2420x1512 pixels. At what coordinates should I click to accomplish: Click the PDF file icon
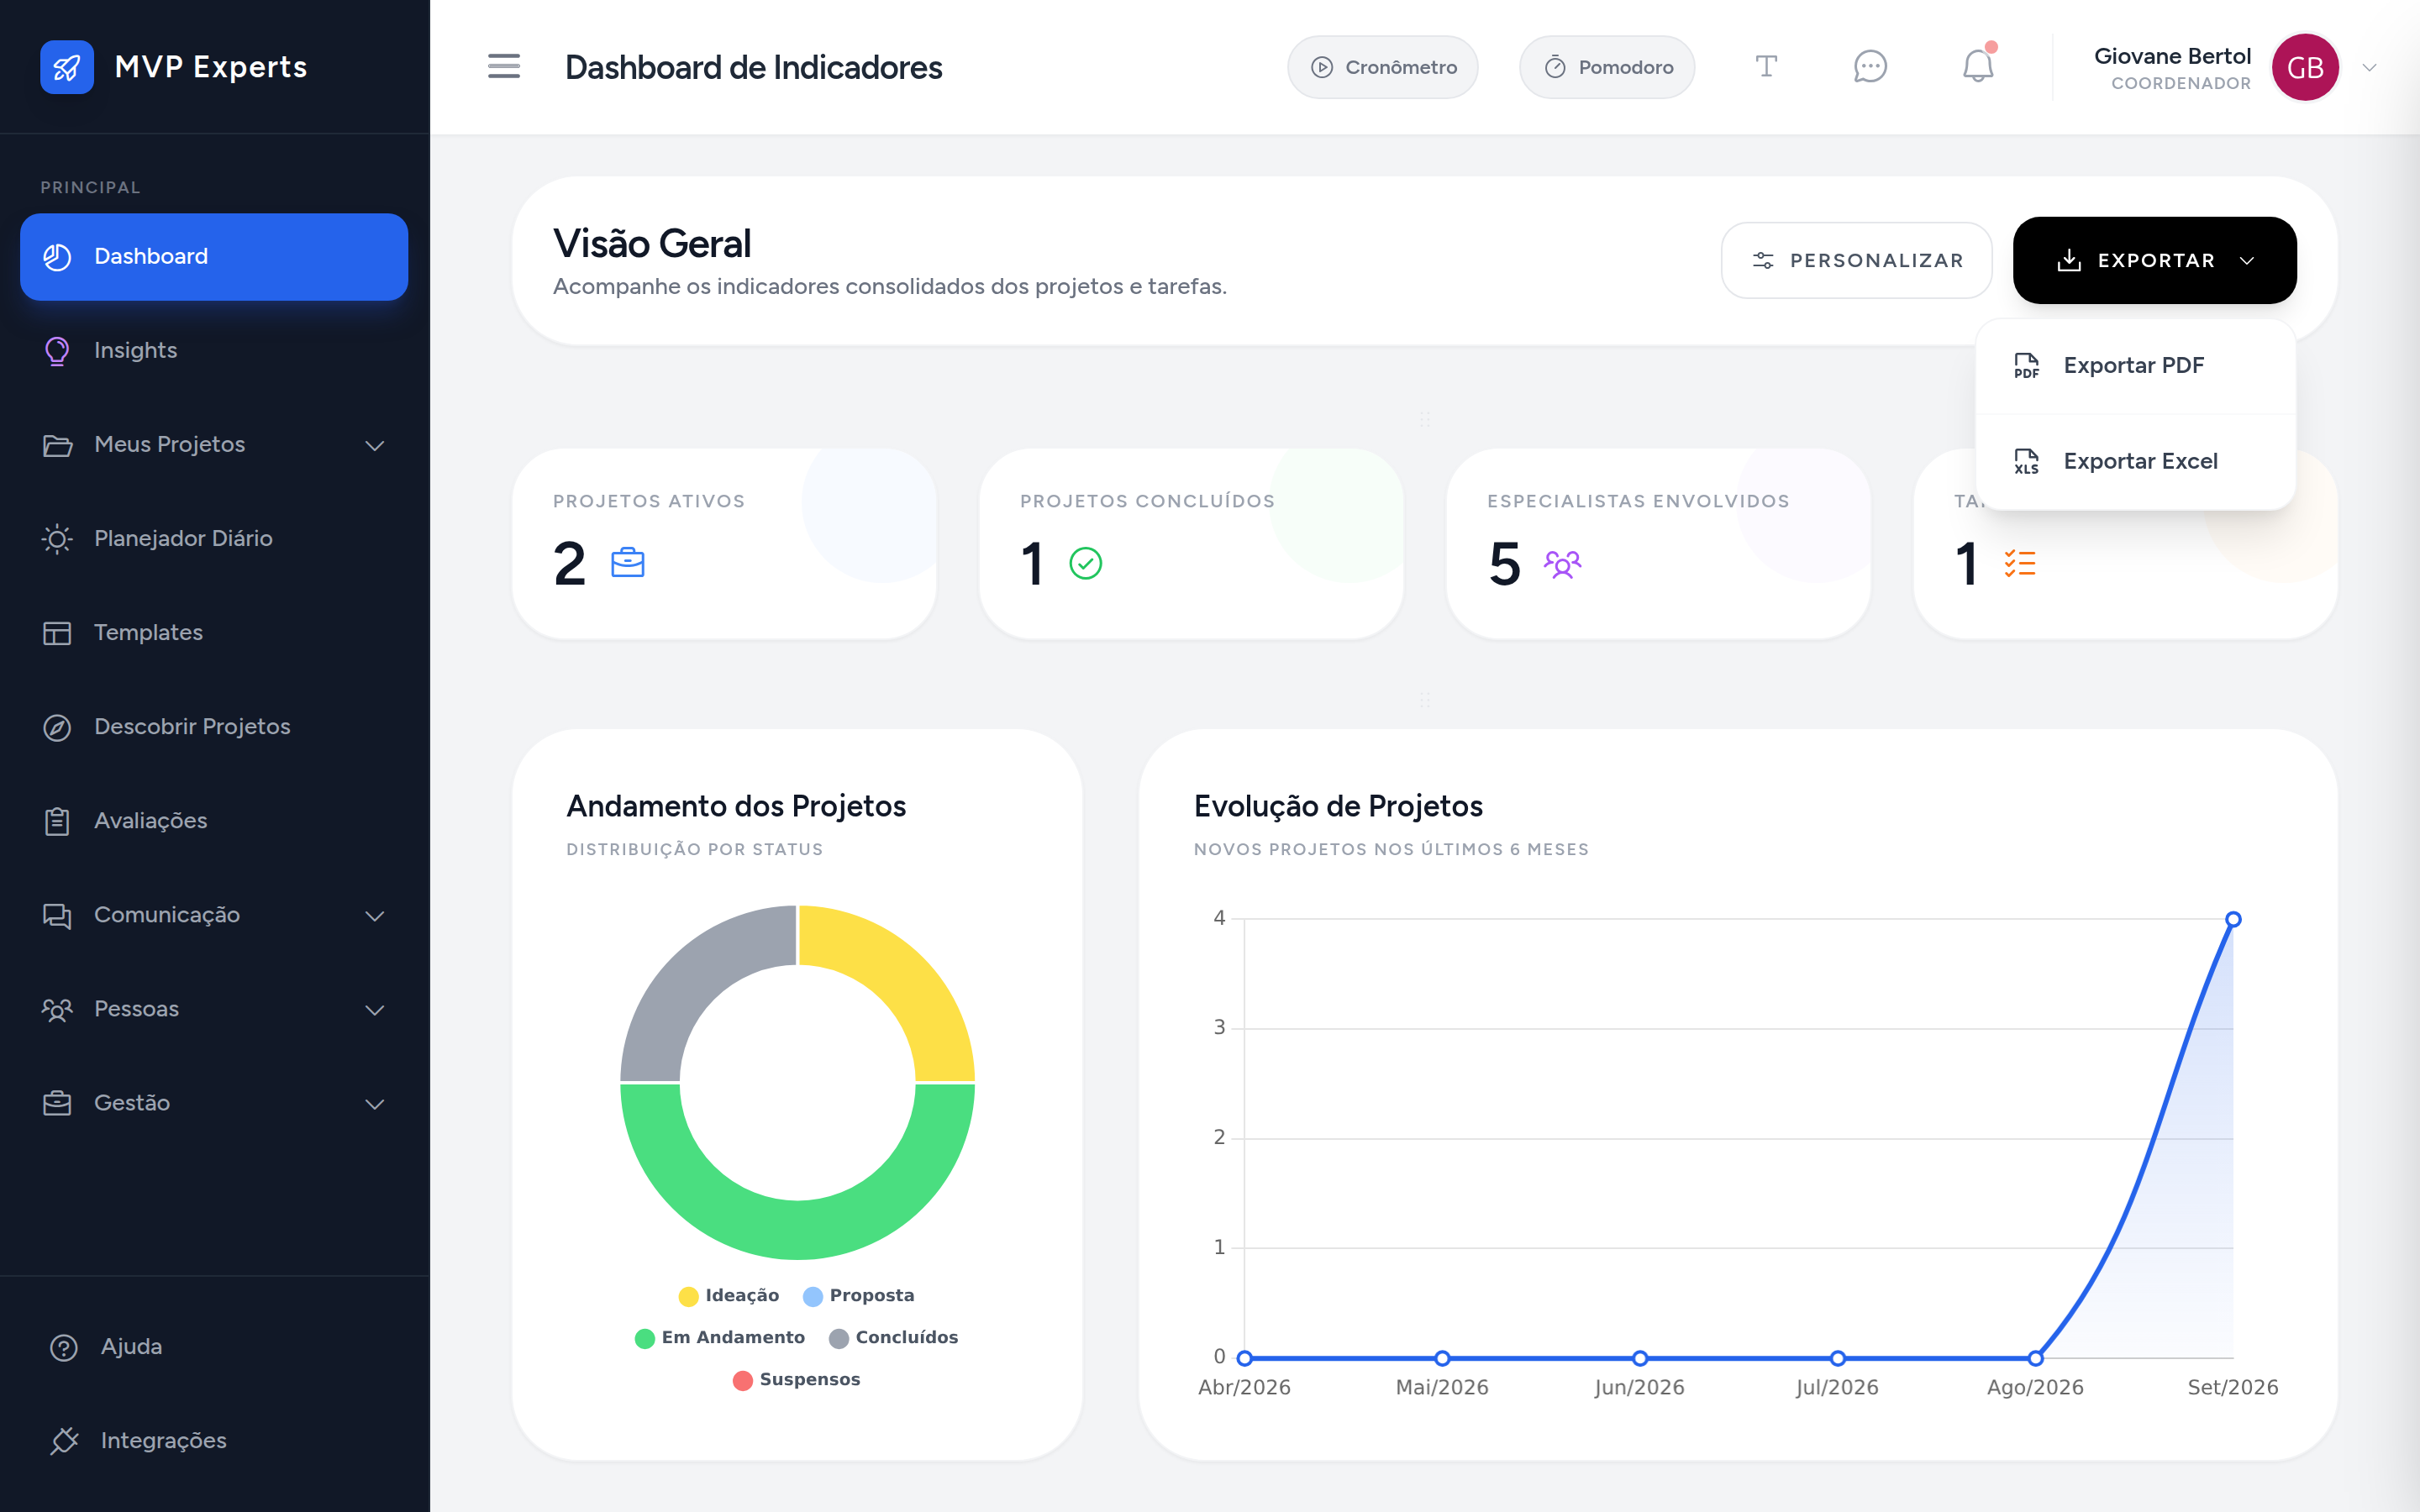(x=2027, y=365)
